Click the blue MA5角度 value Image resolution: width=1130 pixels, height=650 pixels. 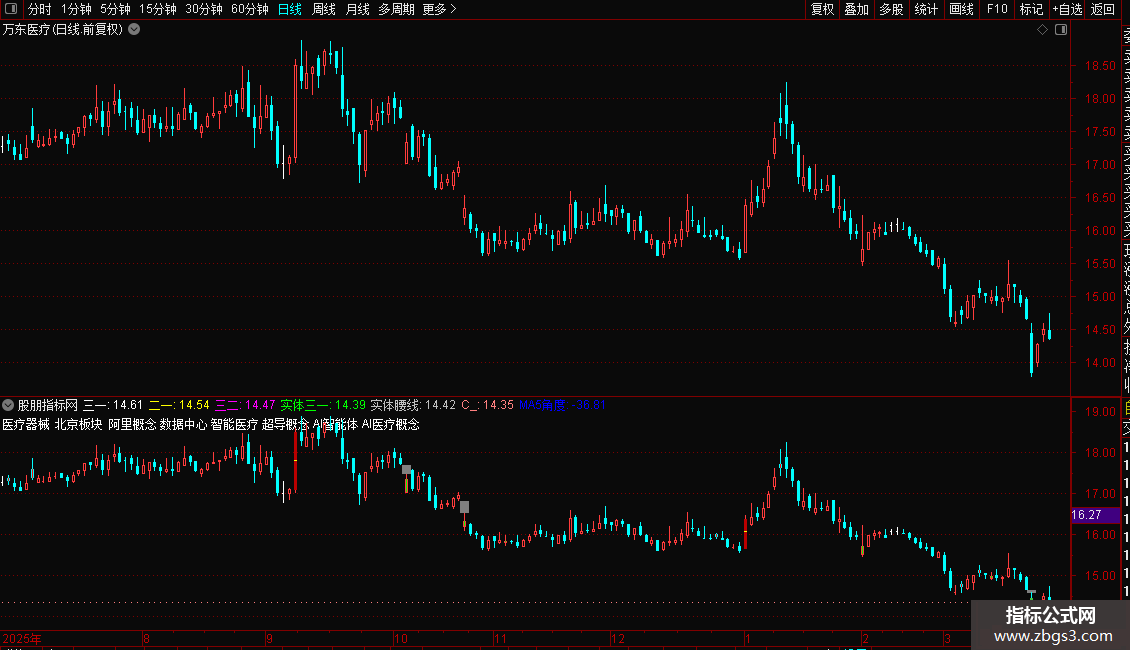(x=562, y=405)
